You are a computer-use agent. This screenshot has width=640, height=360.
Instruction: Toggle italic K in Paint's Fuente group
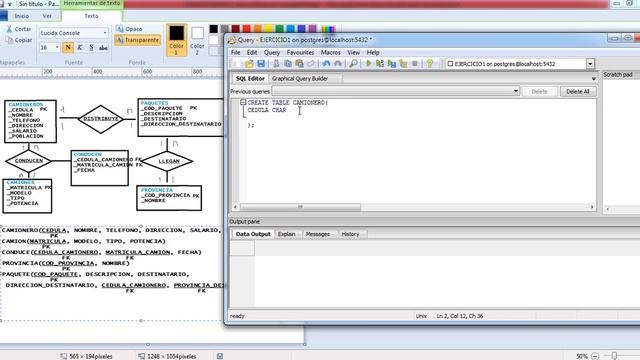click(x=80, y=48)
